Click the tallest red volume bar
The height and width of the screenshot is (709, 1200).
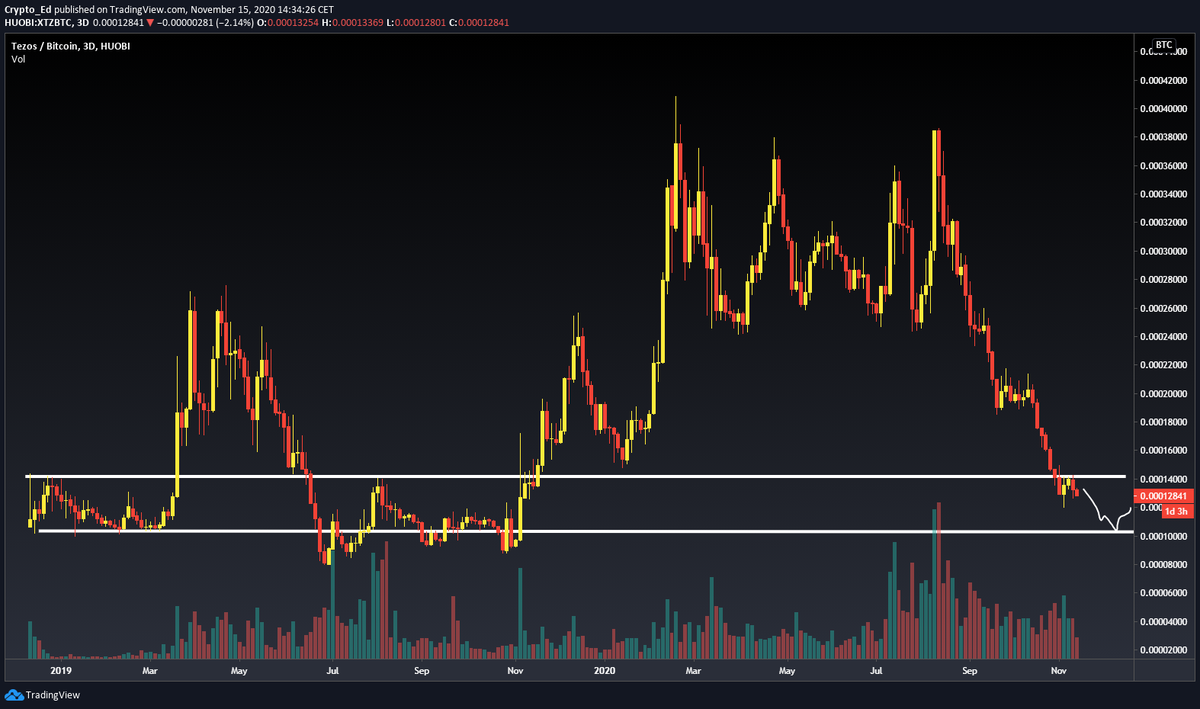click(938, 580)
